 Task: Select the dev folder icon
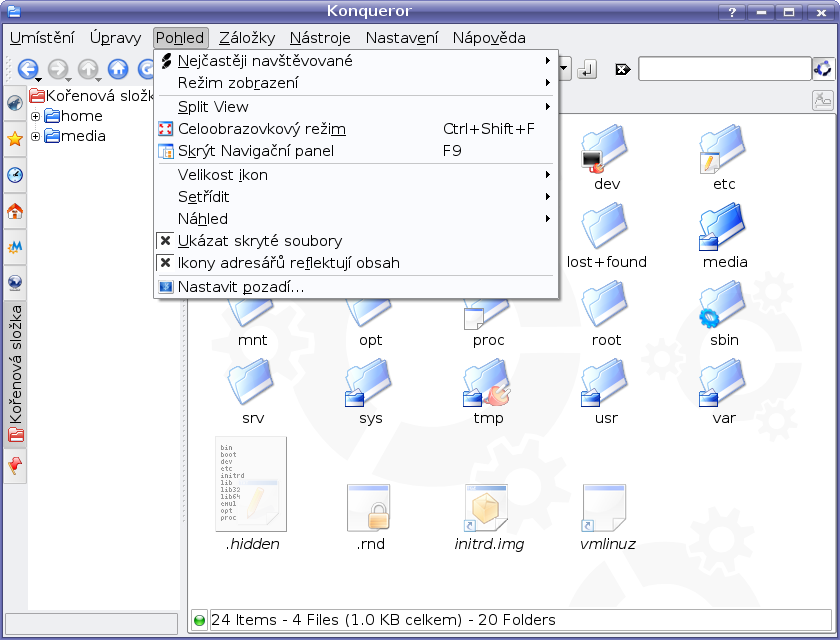click(x=606, y=149)
